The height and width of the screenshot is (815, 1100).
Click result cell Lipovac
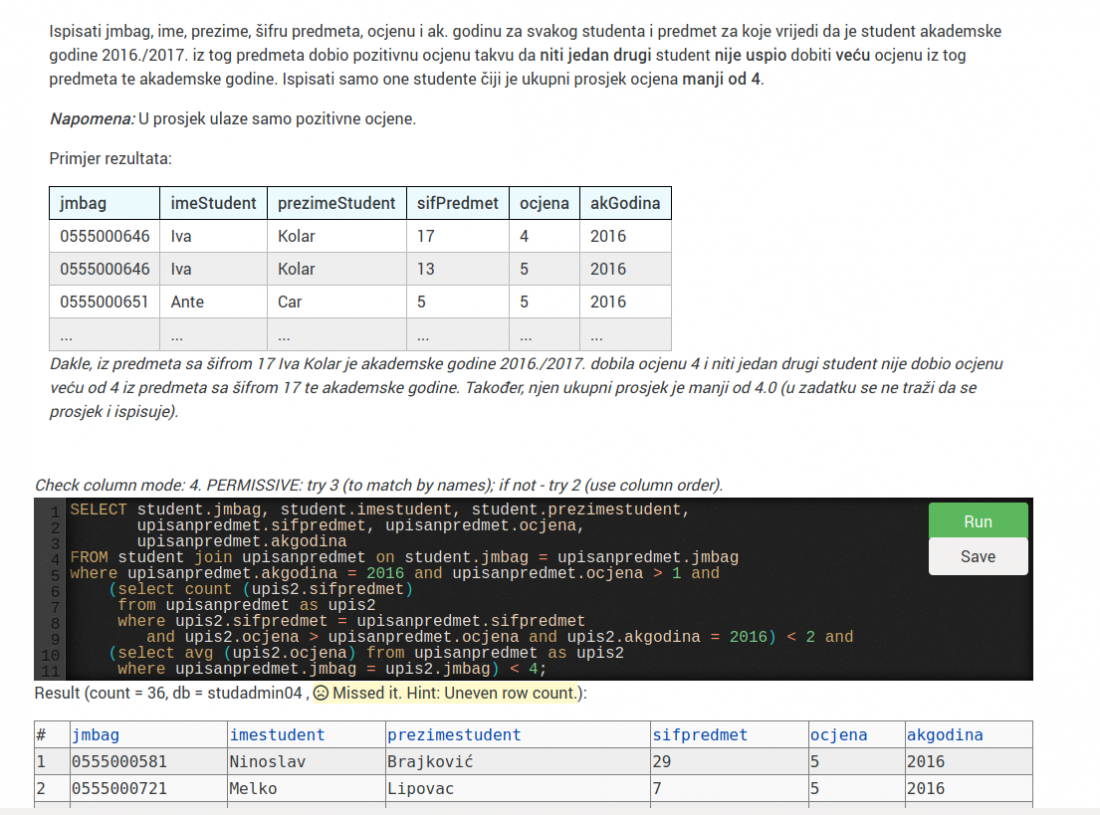[518, 788]
